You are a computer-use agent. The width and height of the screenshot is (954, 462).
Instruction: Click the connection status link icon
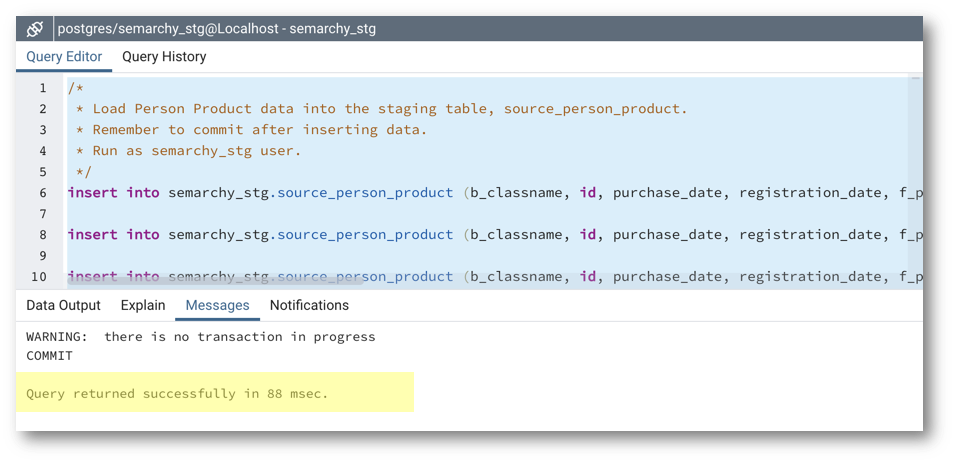pyautogui.click(x=35, y=28)
